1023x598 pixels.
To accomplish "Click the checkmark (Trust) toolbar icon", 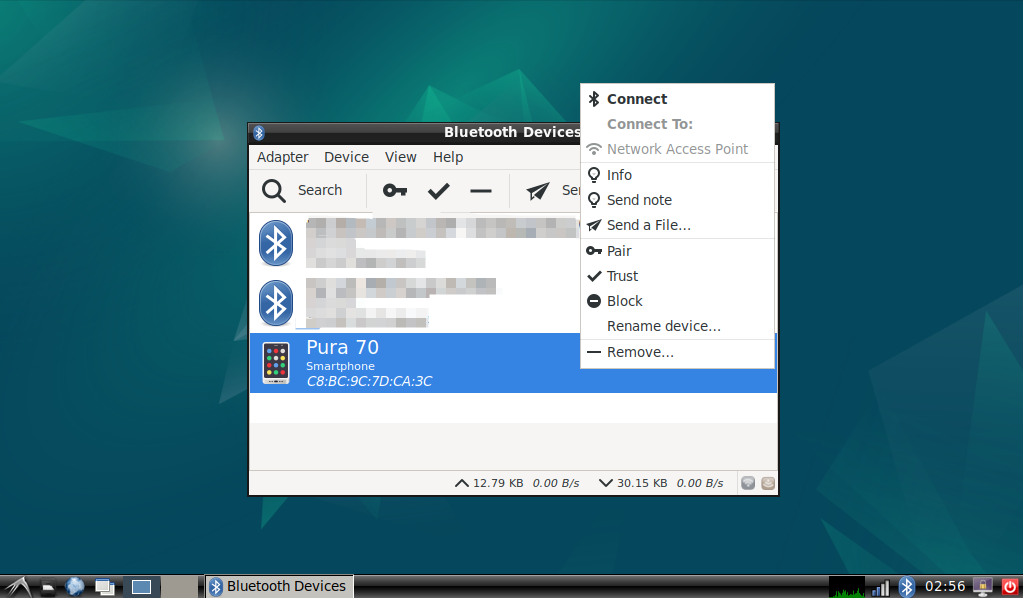I will coord(438,190).
